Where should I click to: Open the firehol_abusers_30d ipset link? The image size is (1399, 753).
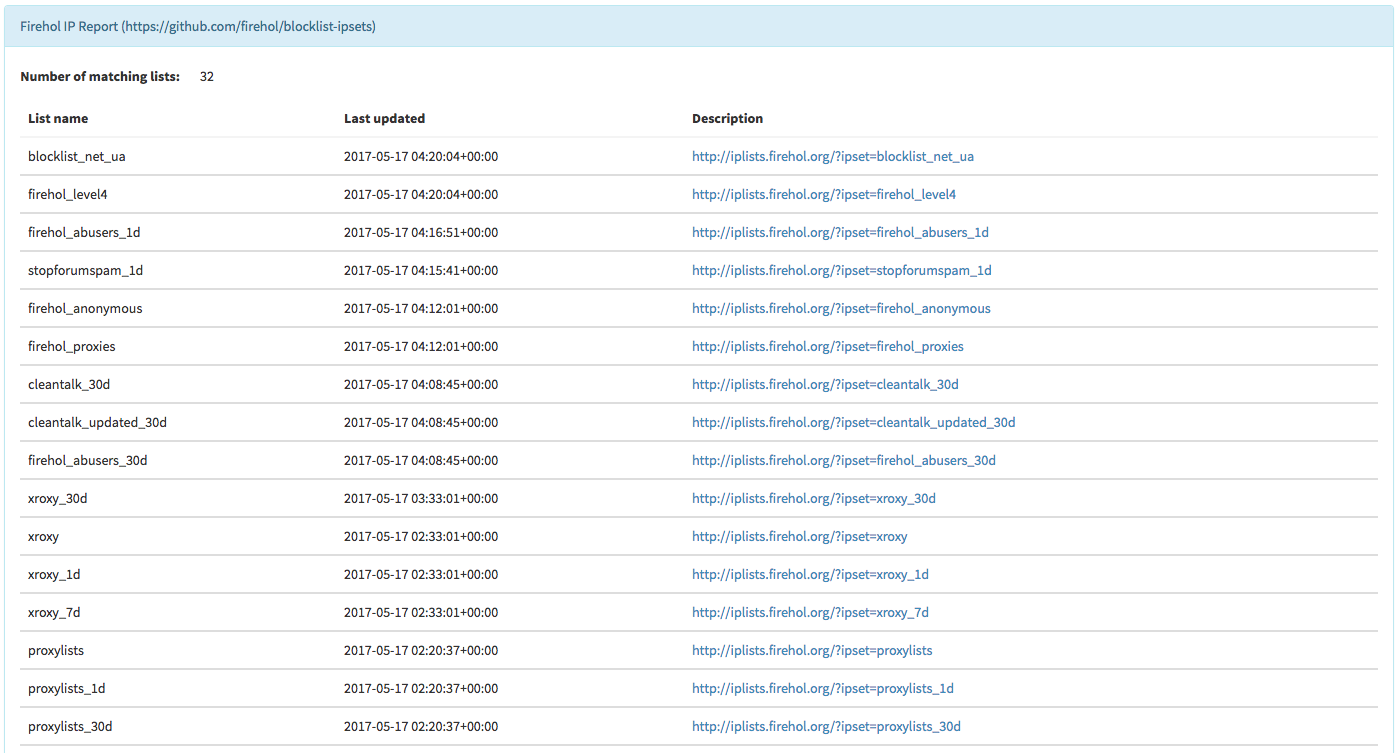[843, 460]
